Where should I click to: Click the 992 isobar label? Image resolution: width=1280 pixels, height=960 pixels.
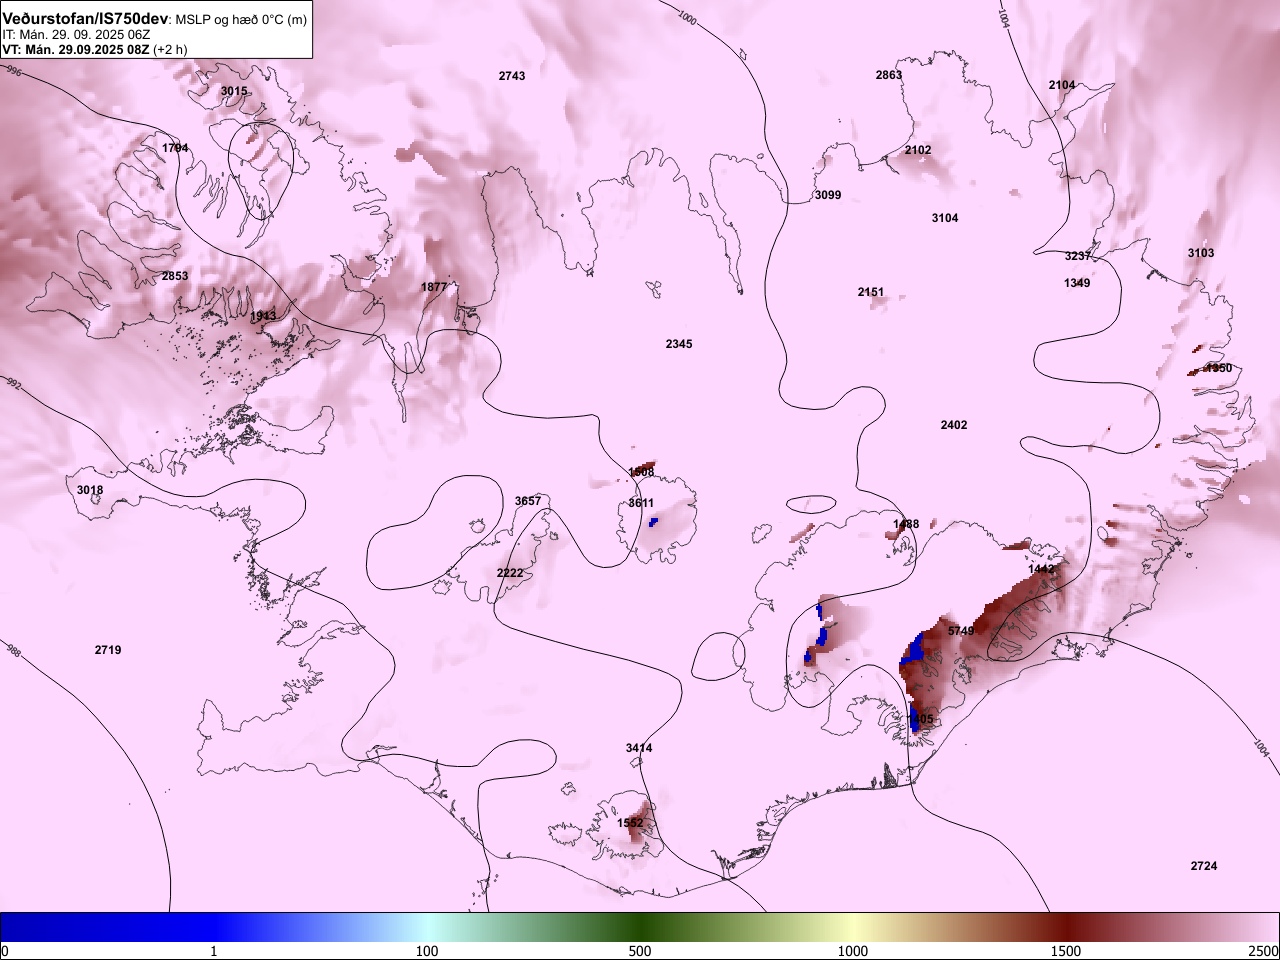(x=13, y=383)
